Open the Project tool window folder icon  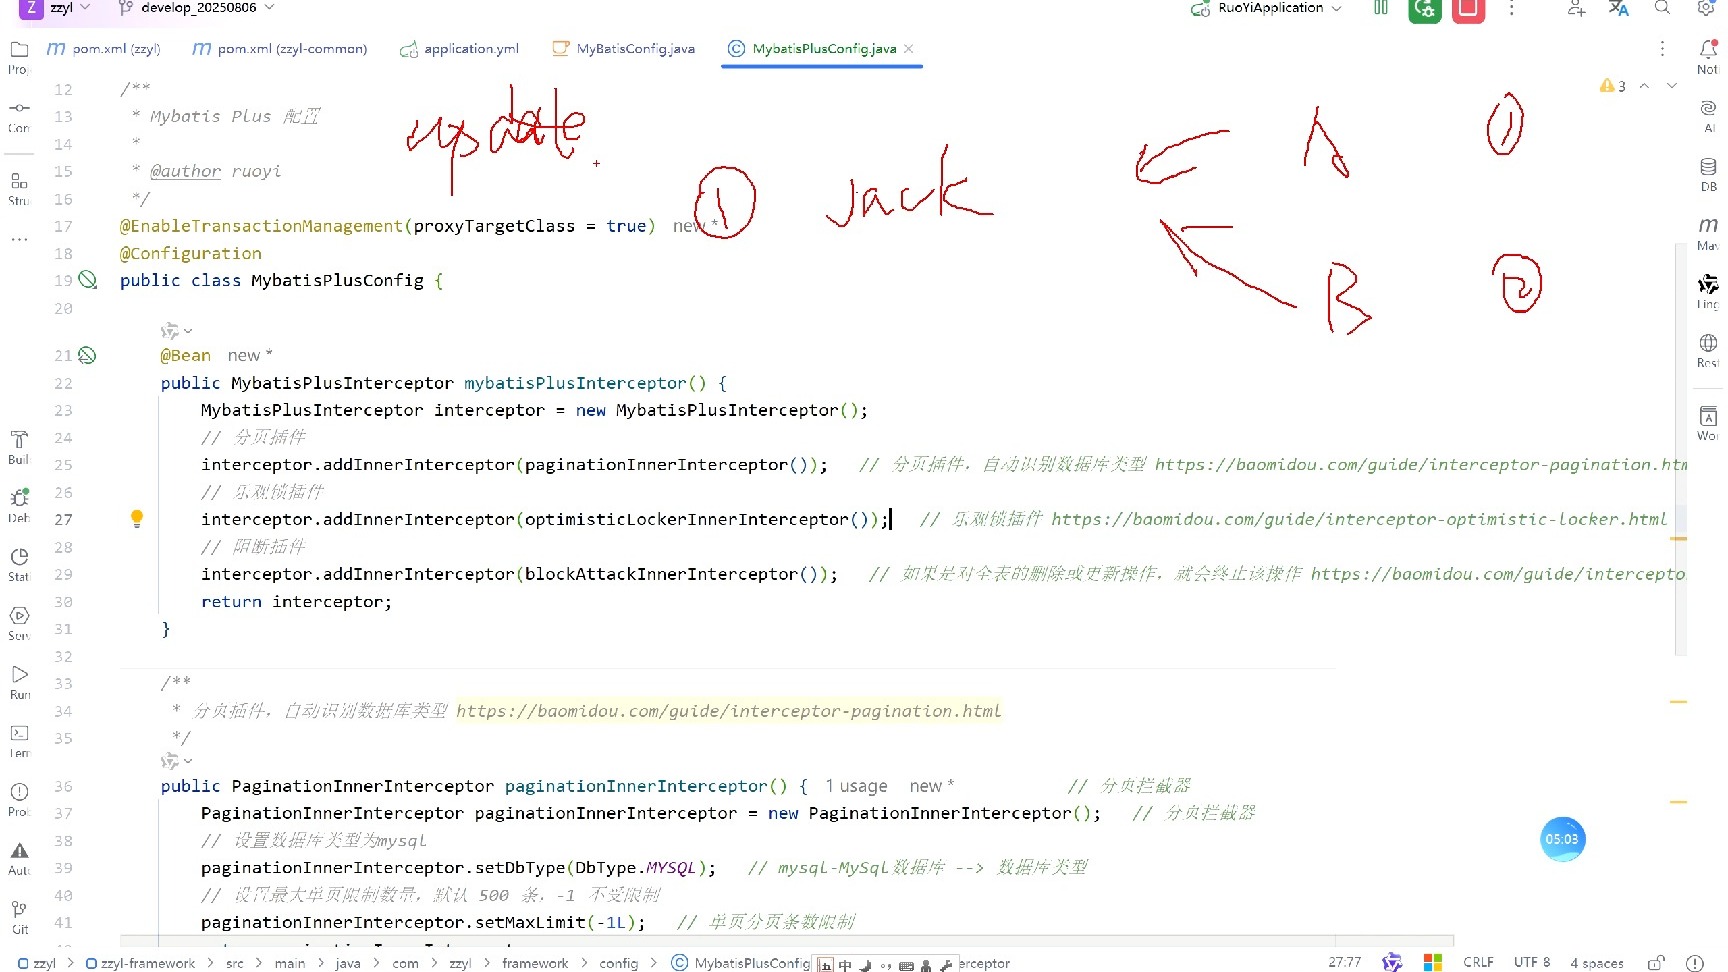click(19, 49)
